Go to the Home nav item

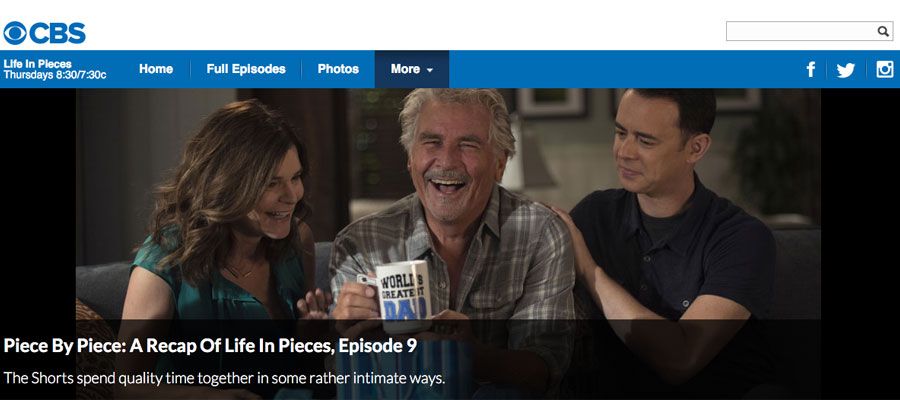(156, 69)
